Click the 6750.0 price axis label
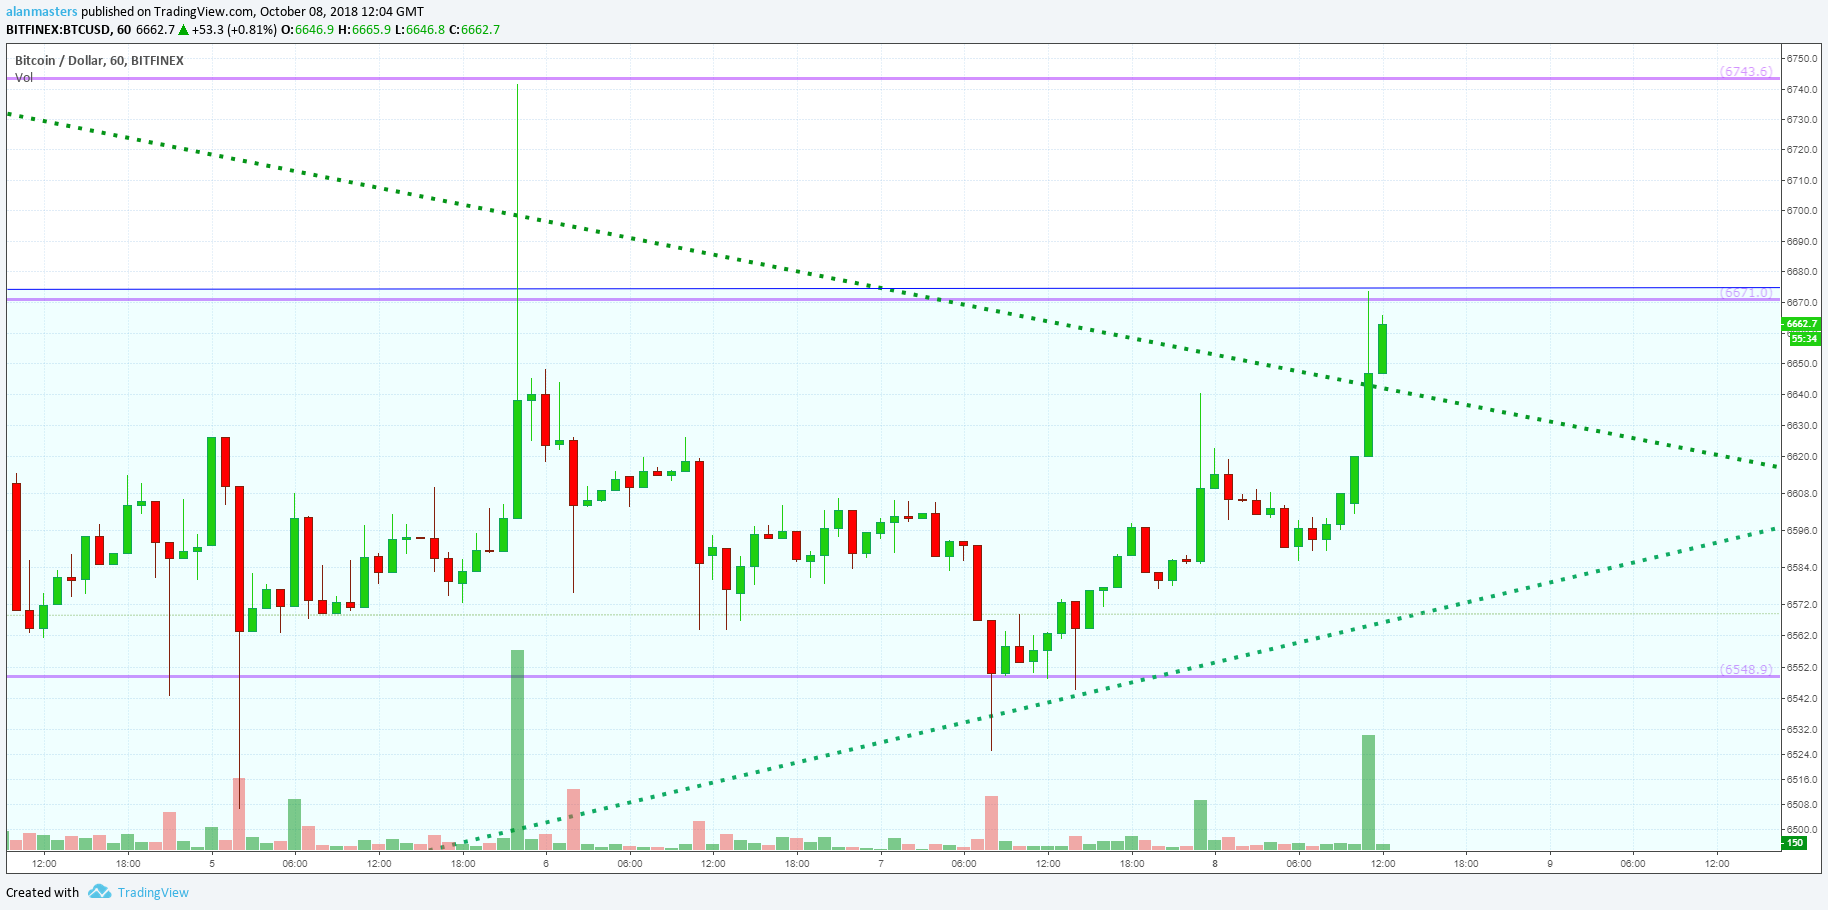The width and height of the screenshot is (1828, 910). point(1802,59)
